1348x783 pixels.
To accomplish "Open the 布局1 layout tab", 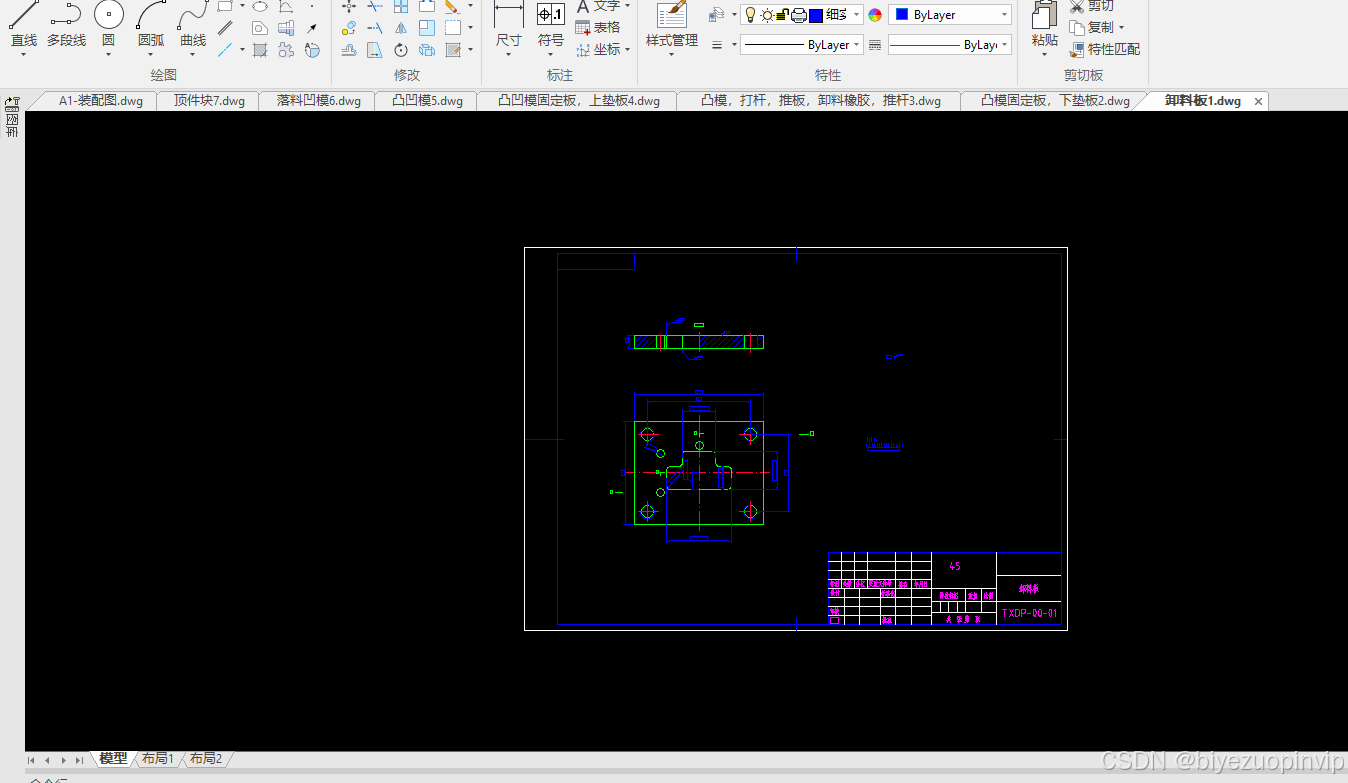I will point(158,759).
